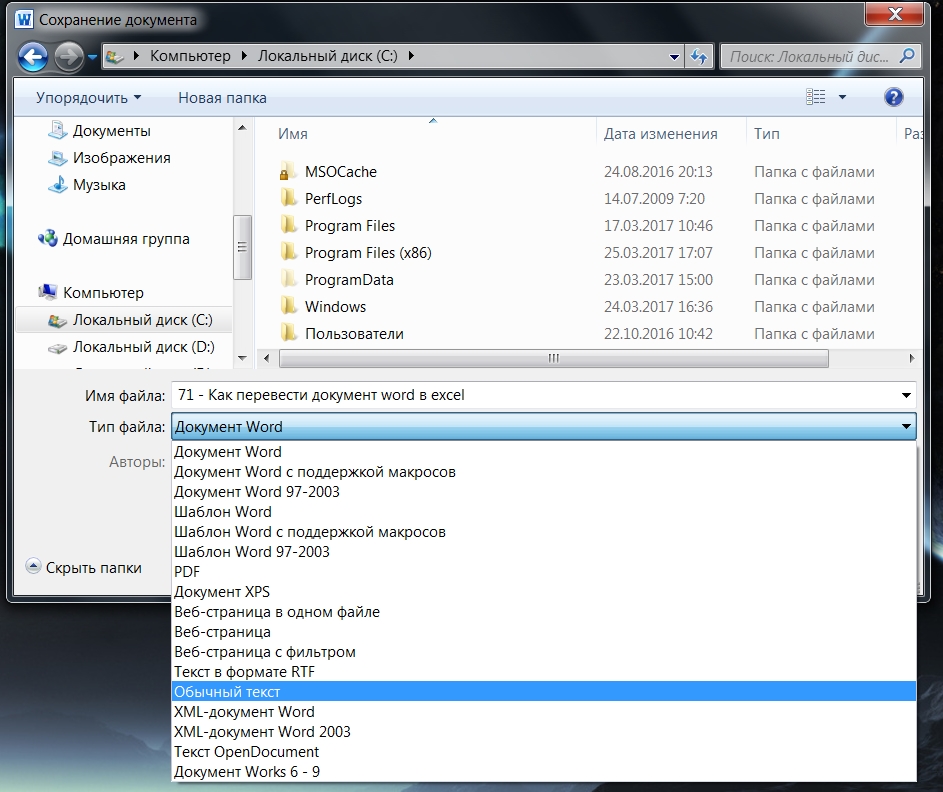This screenshot has height=792, width=943.
Task: Open the view options icon
Action: click(816, 97)
